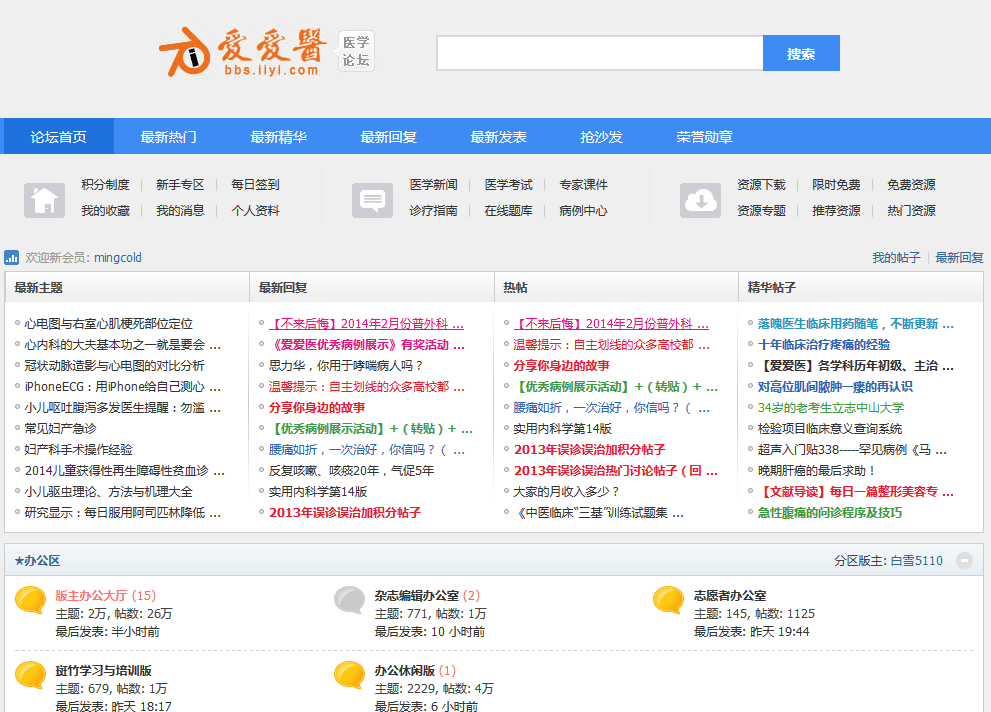Viewport: 991px width, 712px height.
Task: Open the 免费资源 link
Action: [x=911, y=184]
